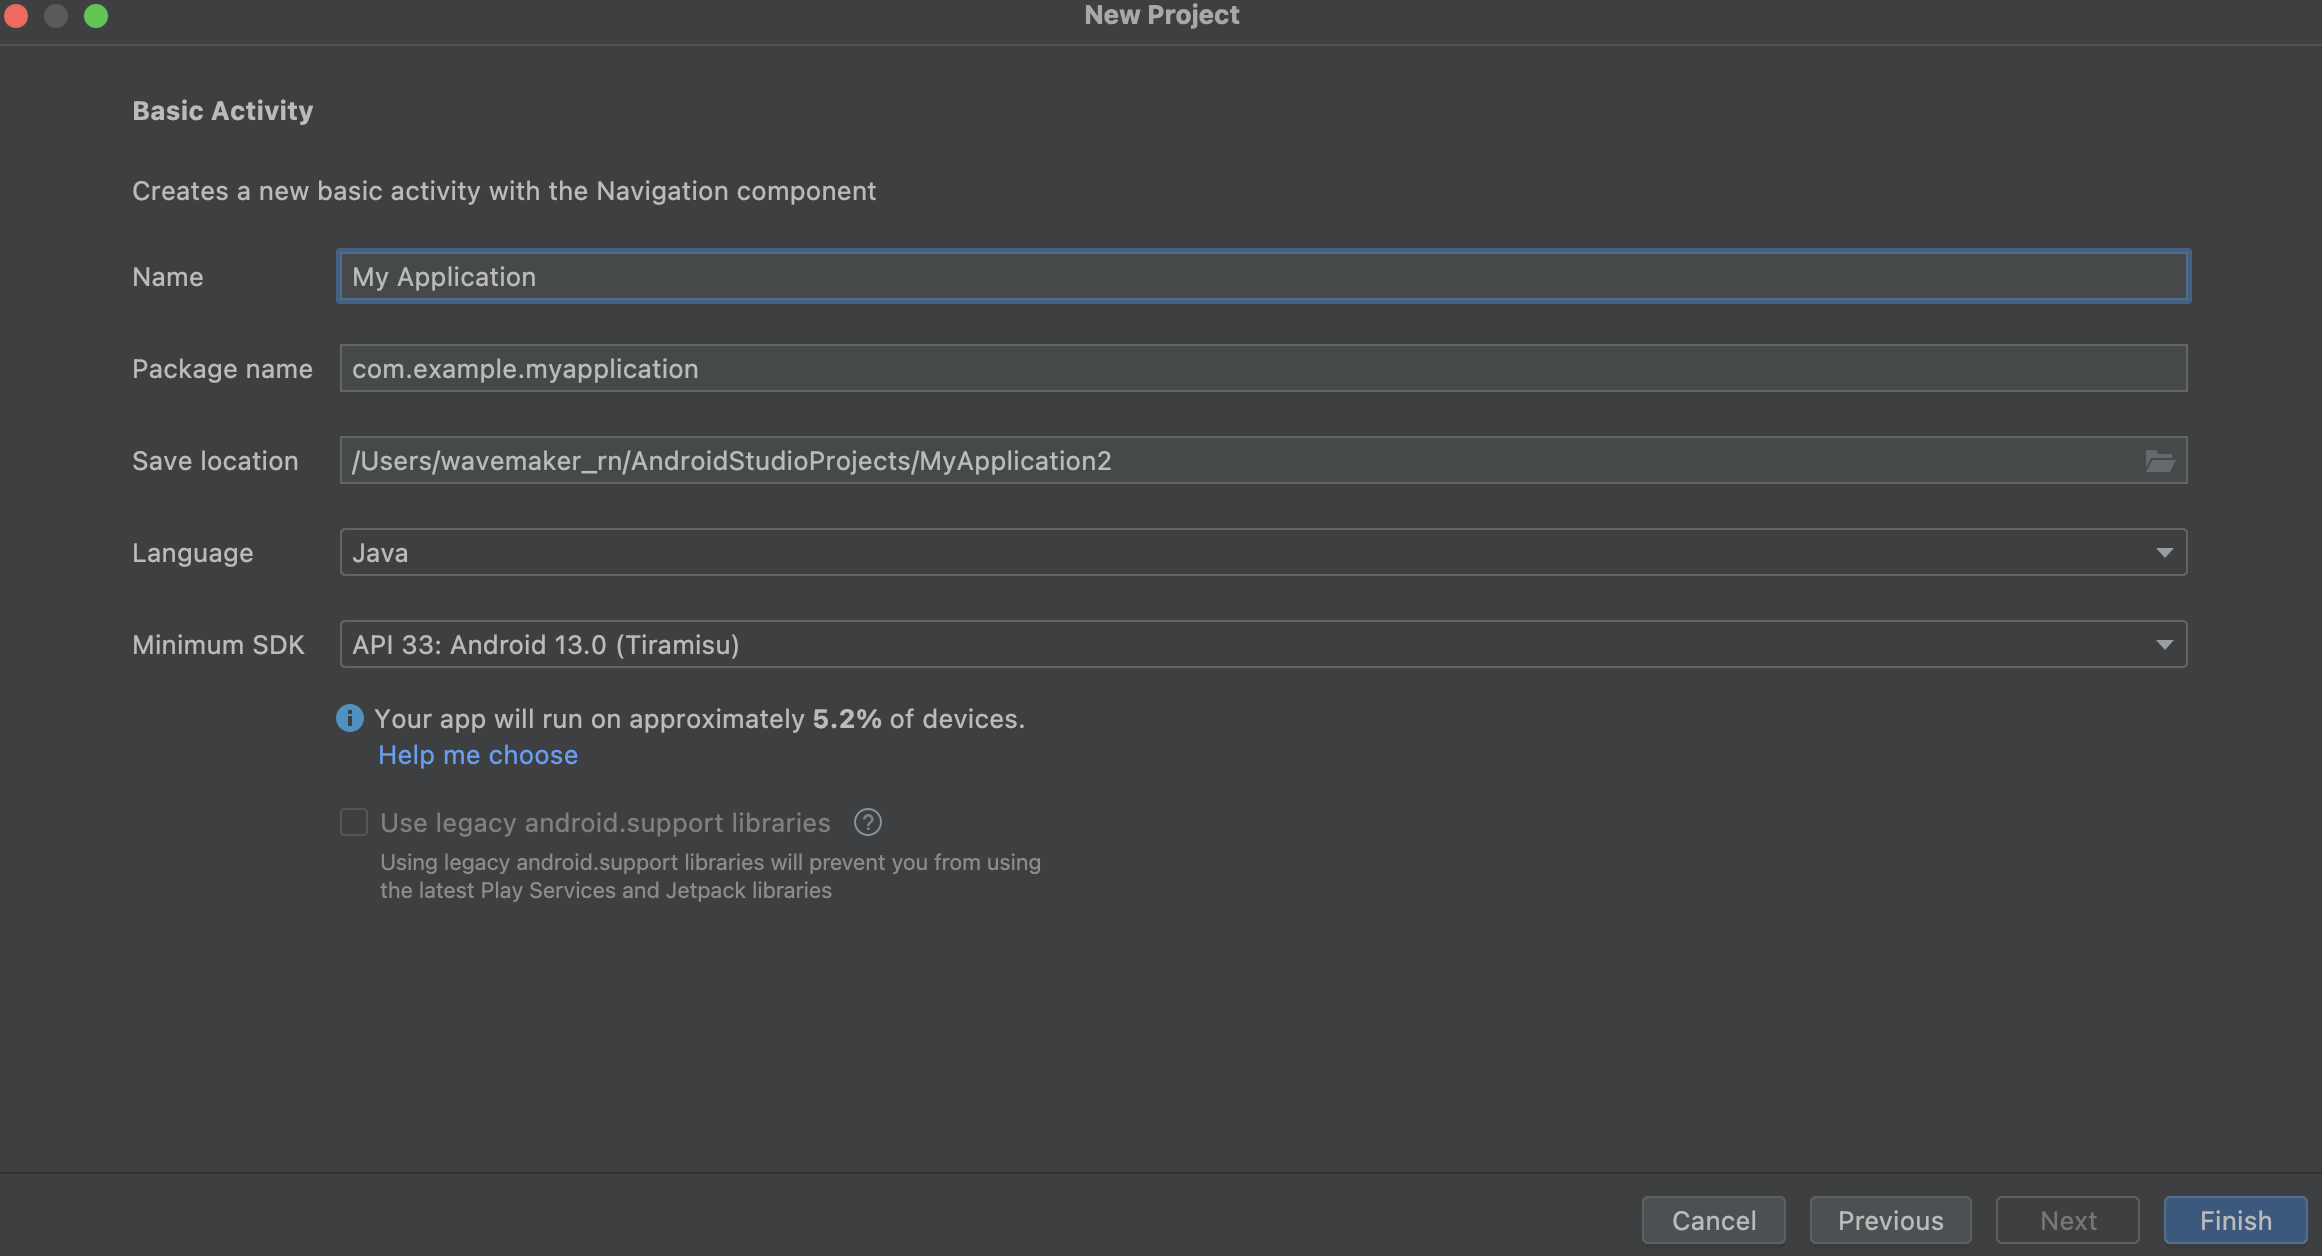Click the disabled Next button

point(2066,1220)
